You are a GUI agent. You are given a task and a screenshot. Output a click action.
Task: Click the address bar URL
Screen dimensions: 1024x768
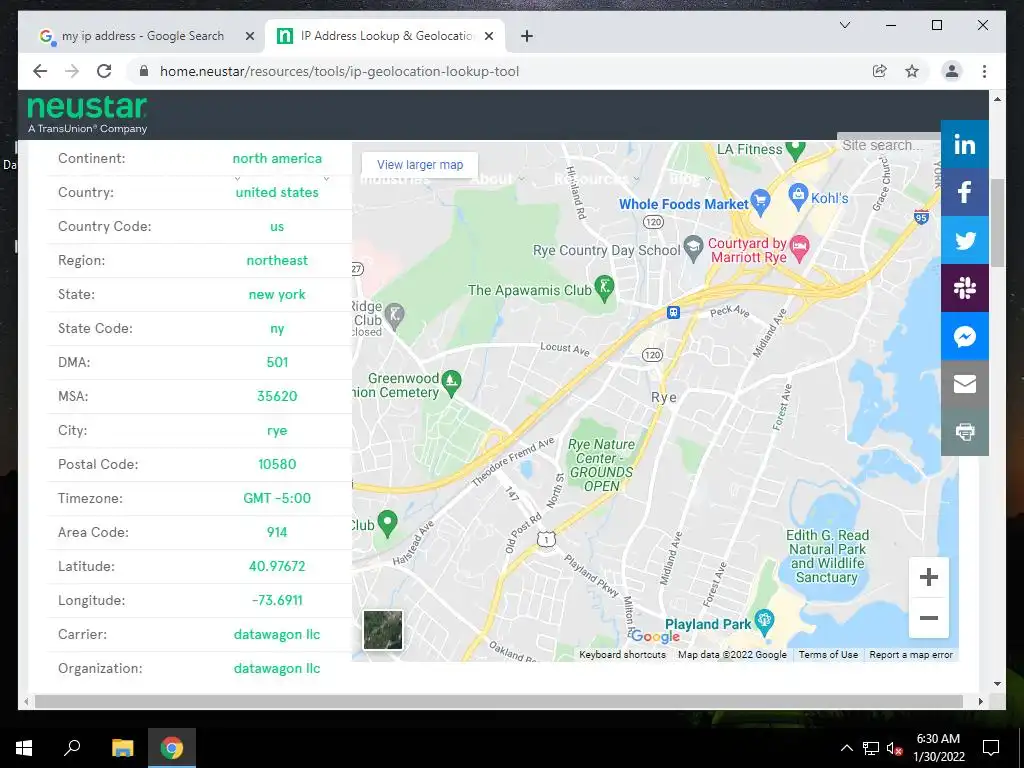click(339, 71)
